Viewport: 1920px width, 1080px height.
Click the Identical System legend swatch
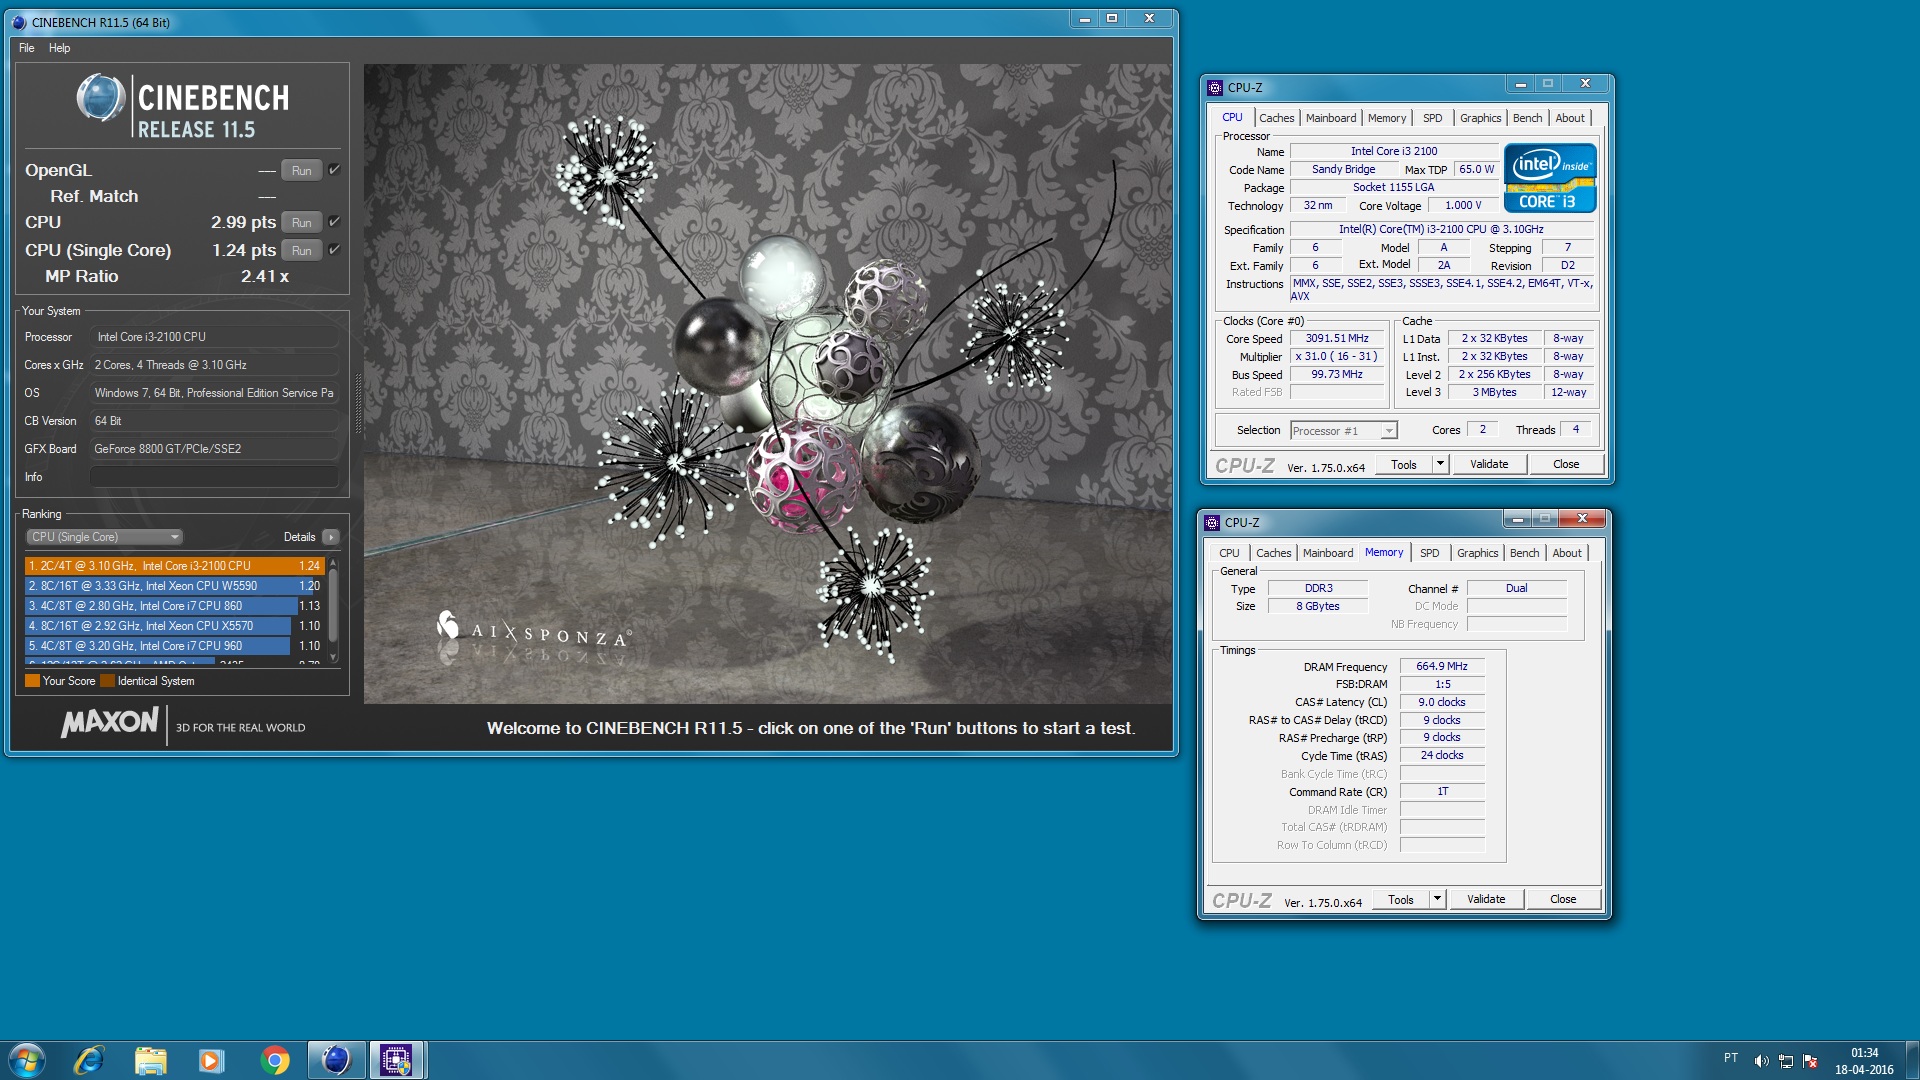[108, 681]
